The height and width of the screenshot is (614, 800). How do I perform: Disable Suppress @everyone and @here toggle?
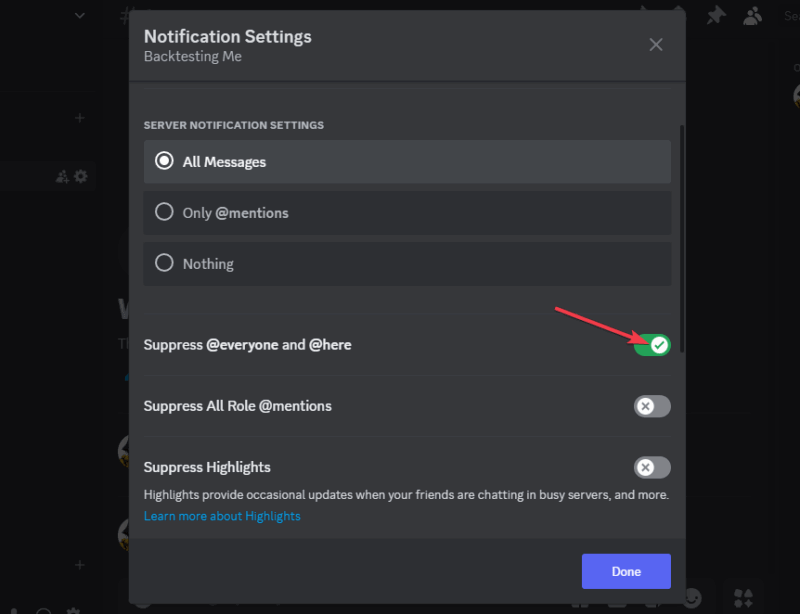pos(652,345)
